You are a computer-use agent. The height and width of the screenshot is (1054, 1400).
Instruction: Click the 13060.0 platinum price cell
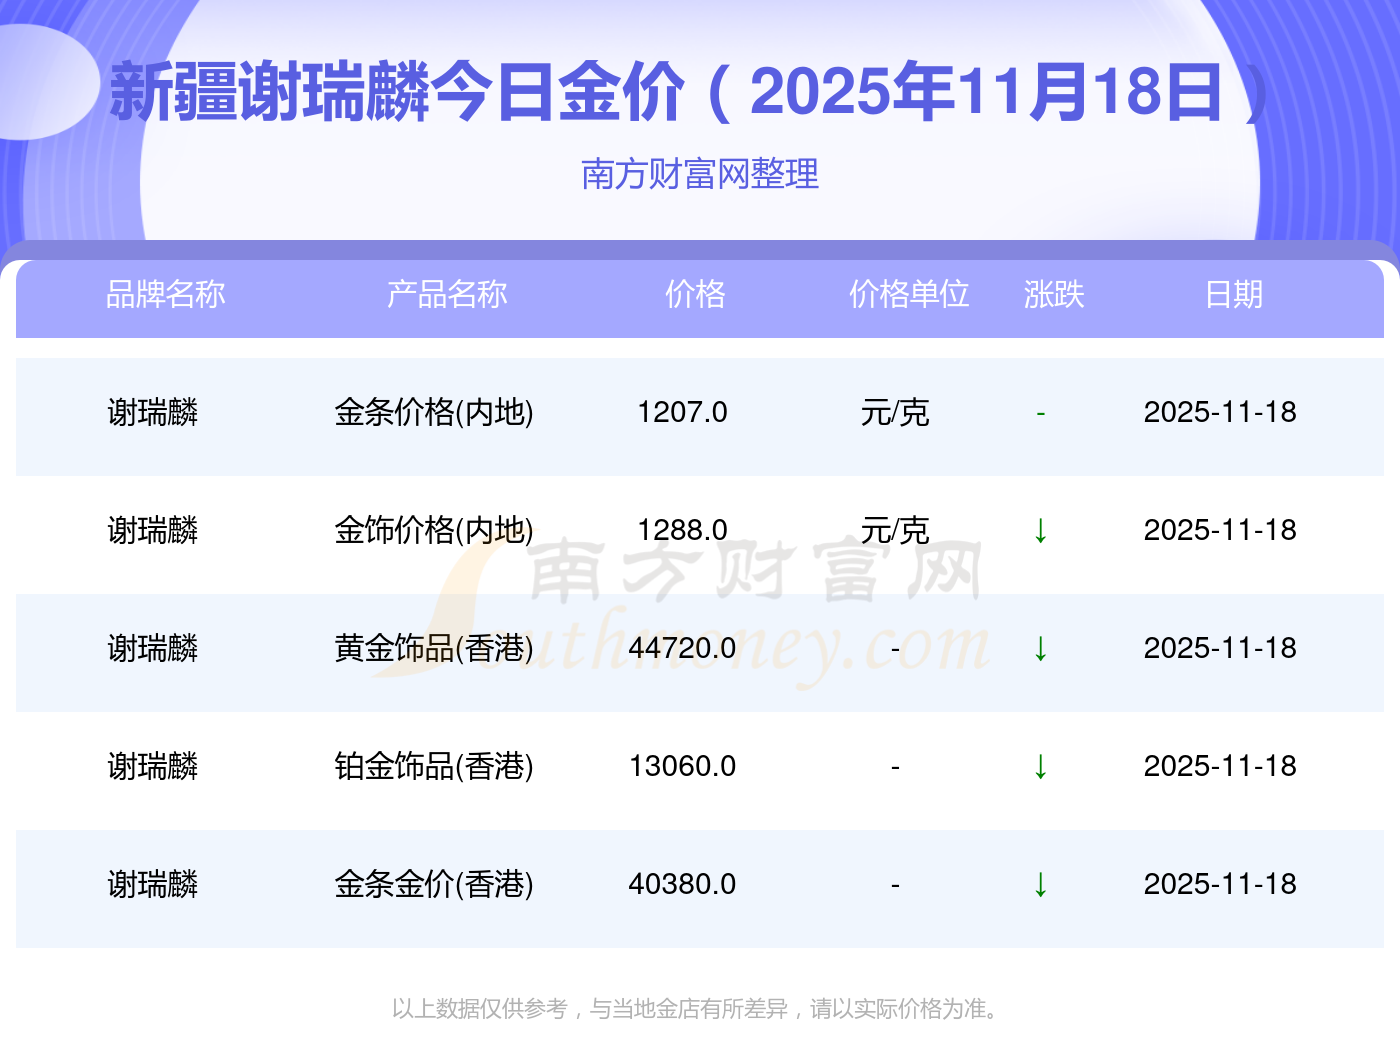682,766
